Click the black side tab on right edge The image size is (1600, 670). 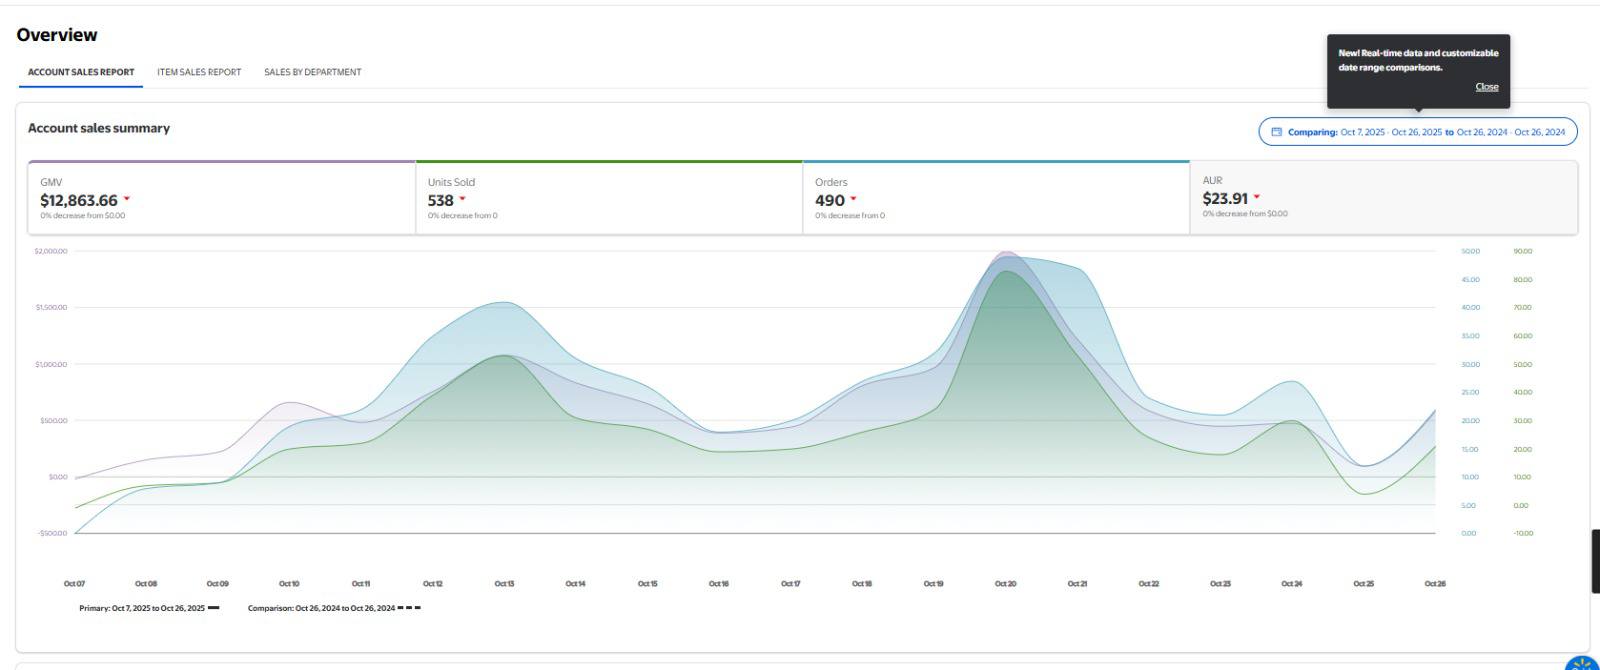coord(1595,561)
